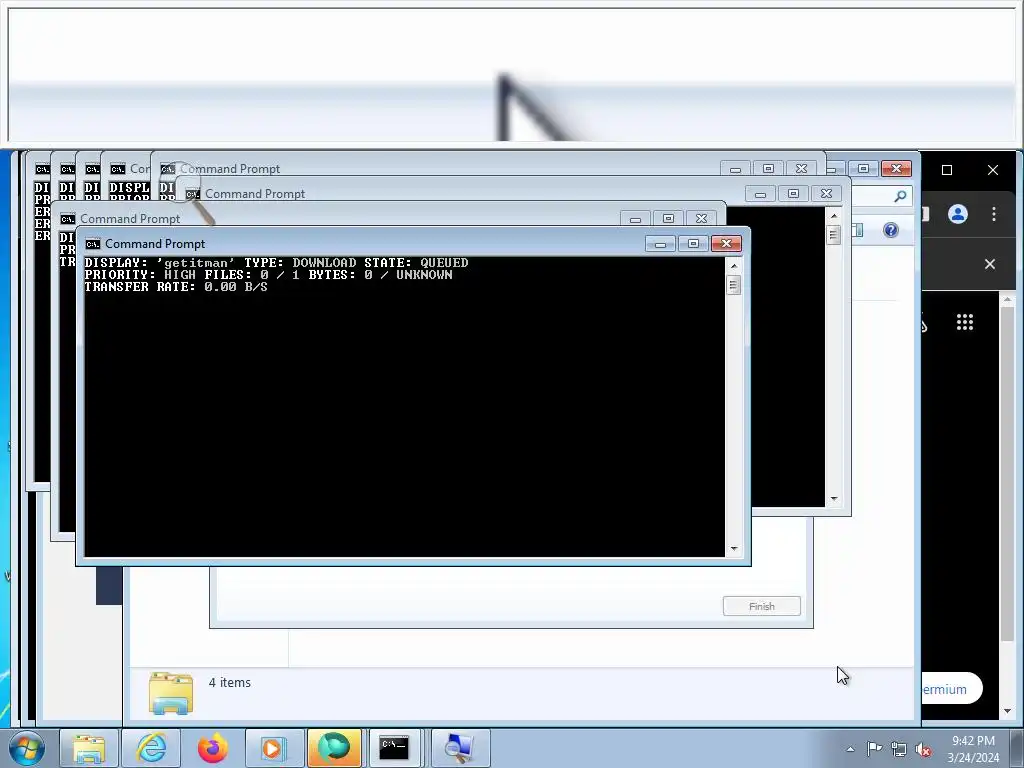
Task: Open Action Center flag icon
Action: [x=874, y=749]
